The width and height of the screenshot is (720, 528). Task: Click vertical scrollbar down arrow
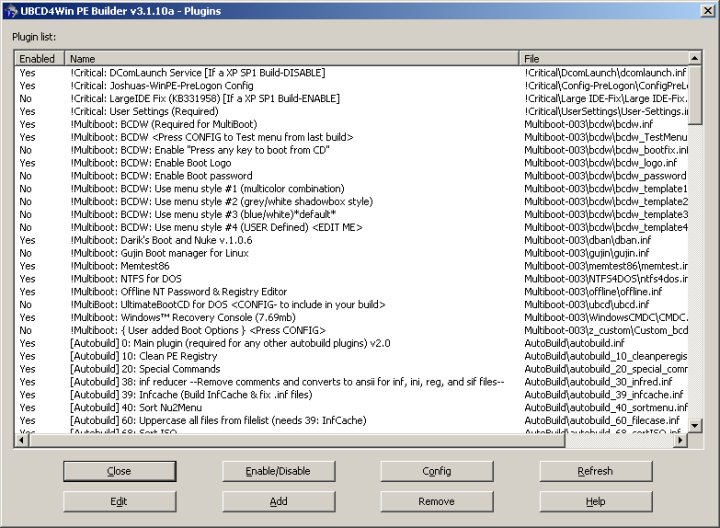[x=695, y=426]
